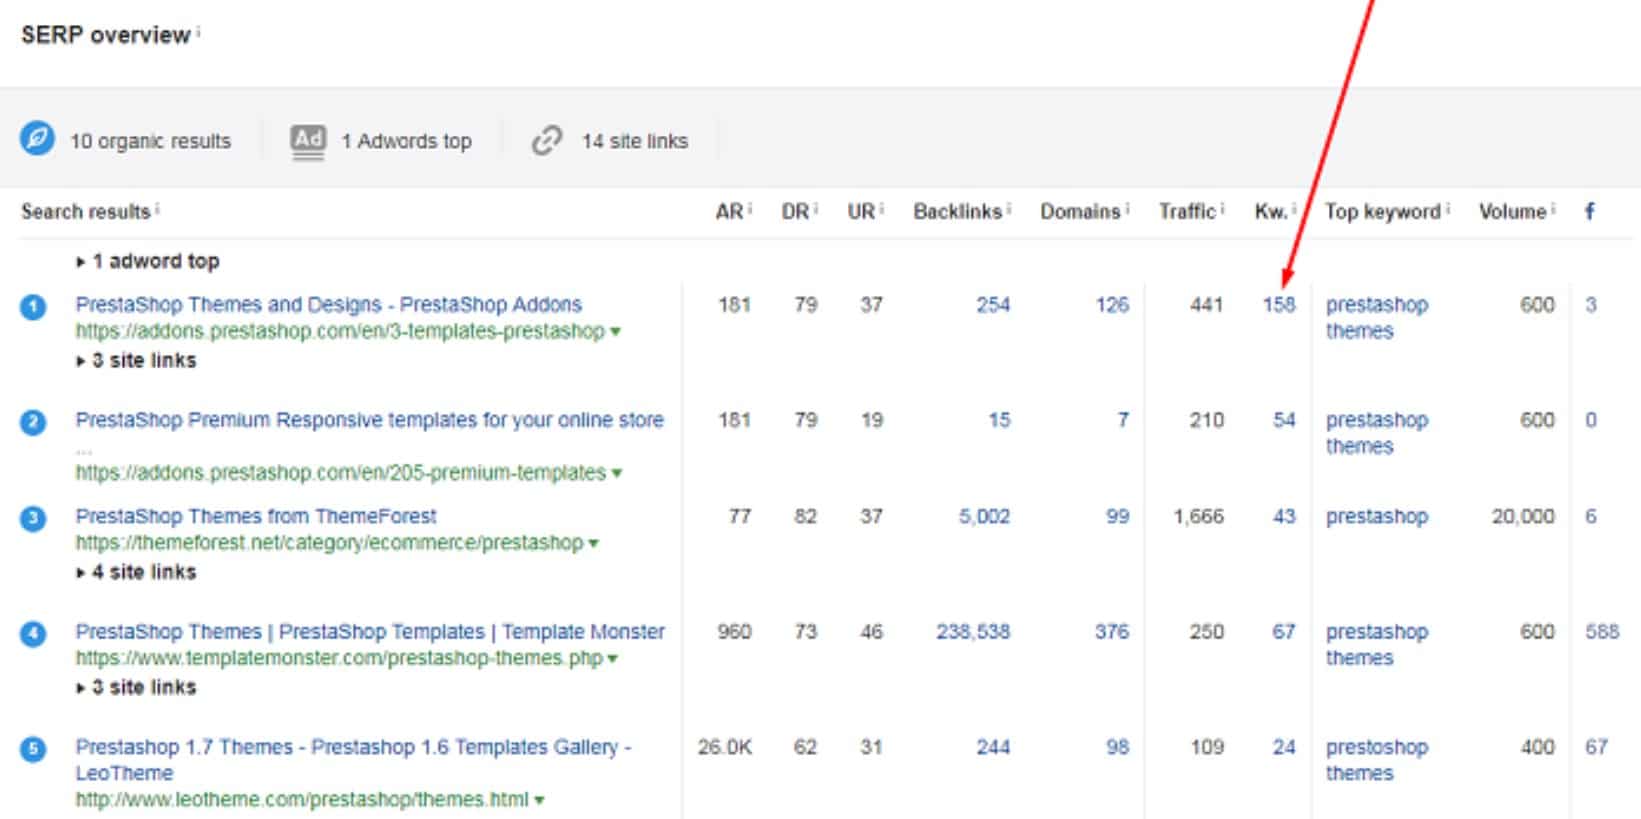
Task: Click prestoshop themes keyword in LeoTheme row
Action: pyautogui.click(x=1377, y=760)
